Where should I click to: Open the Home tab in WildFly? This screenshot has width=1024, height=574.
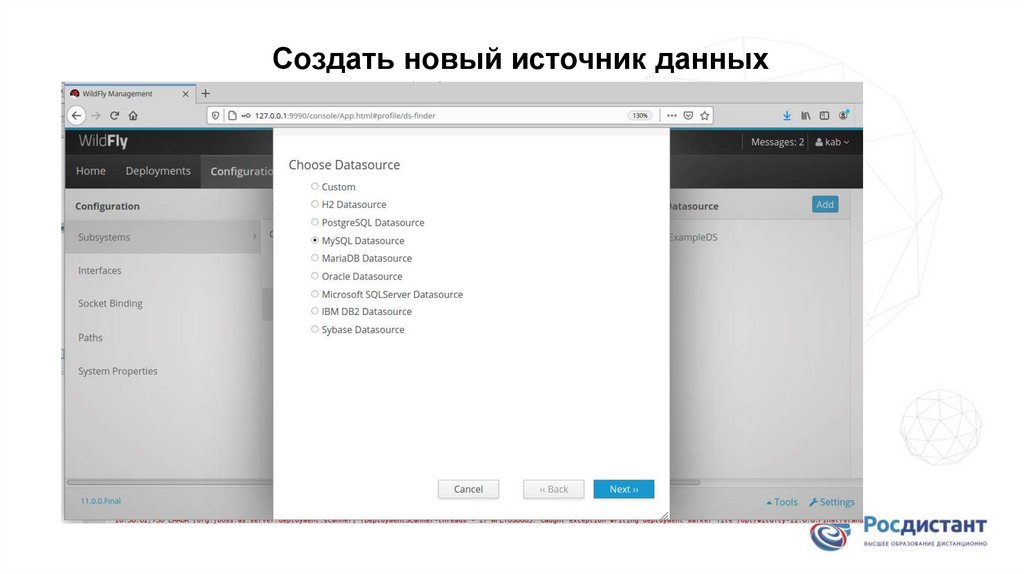coord(90,171)
